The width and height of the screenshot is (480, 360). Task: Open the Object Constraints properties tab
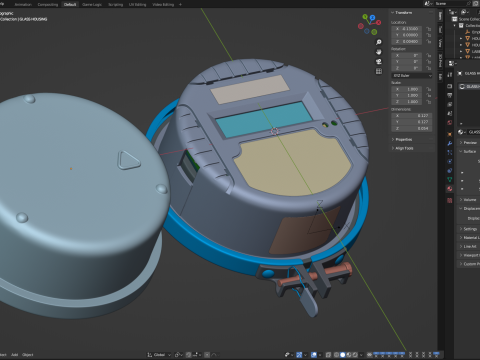point(450,170)
